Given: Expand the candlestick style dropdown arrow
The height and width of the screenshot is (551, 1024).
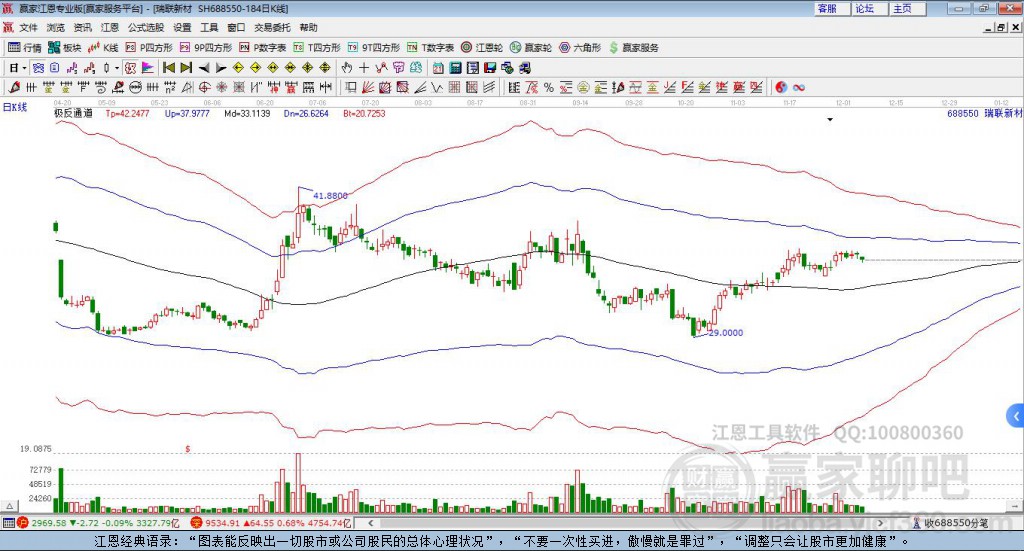Looking at the screenshot, I should point(117,68).
